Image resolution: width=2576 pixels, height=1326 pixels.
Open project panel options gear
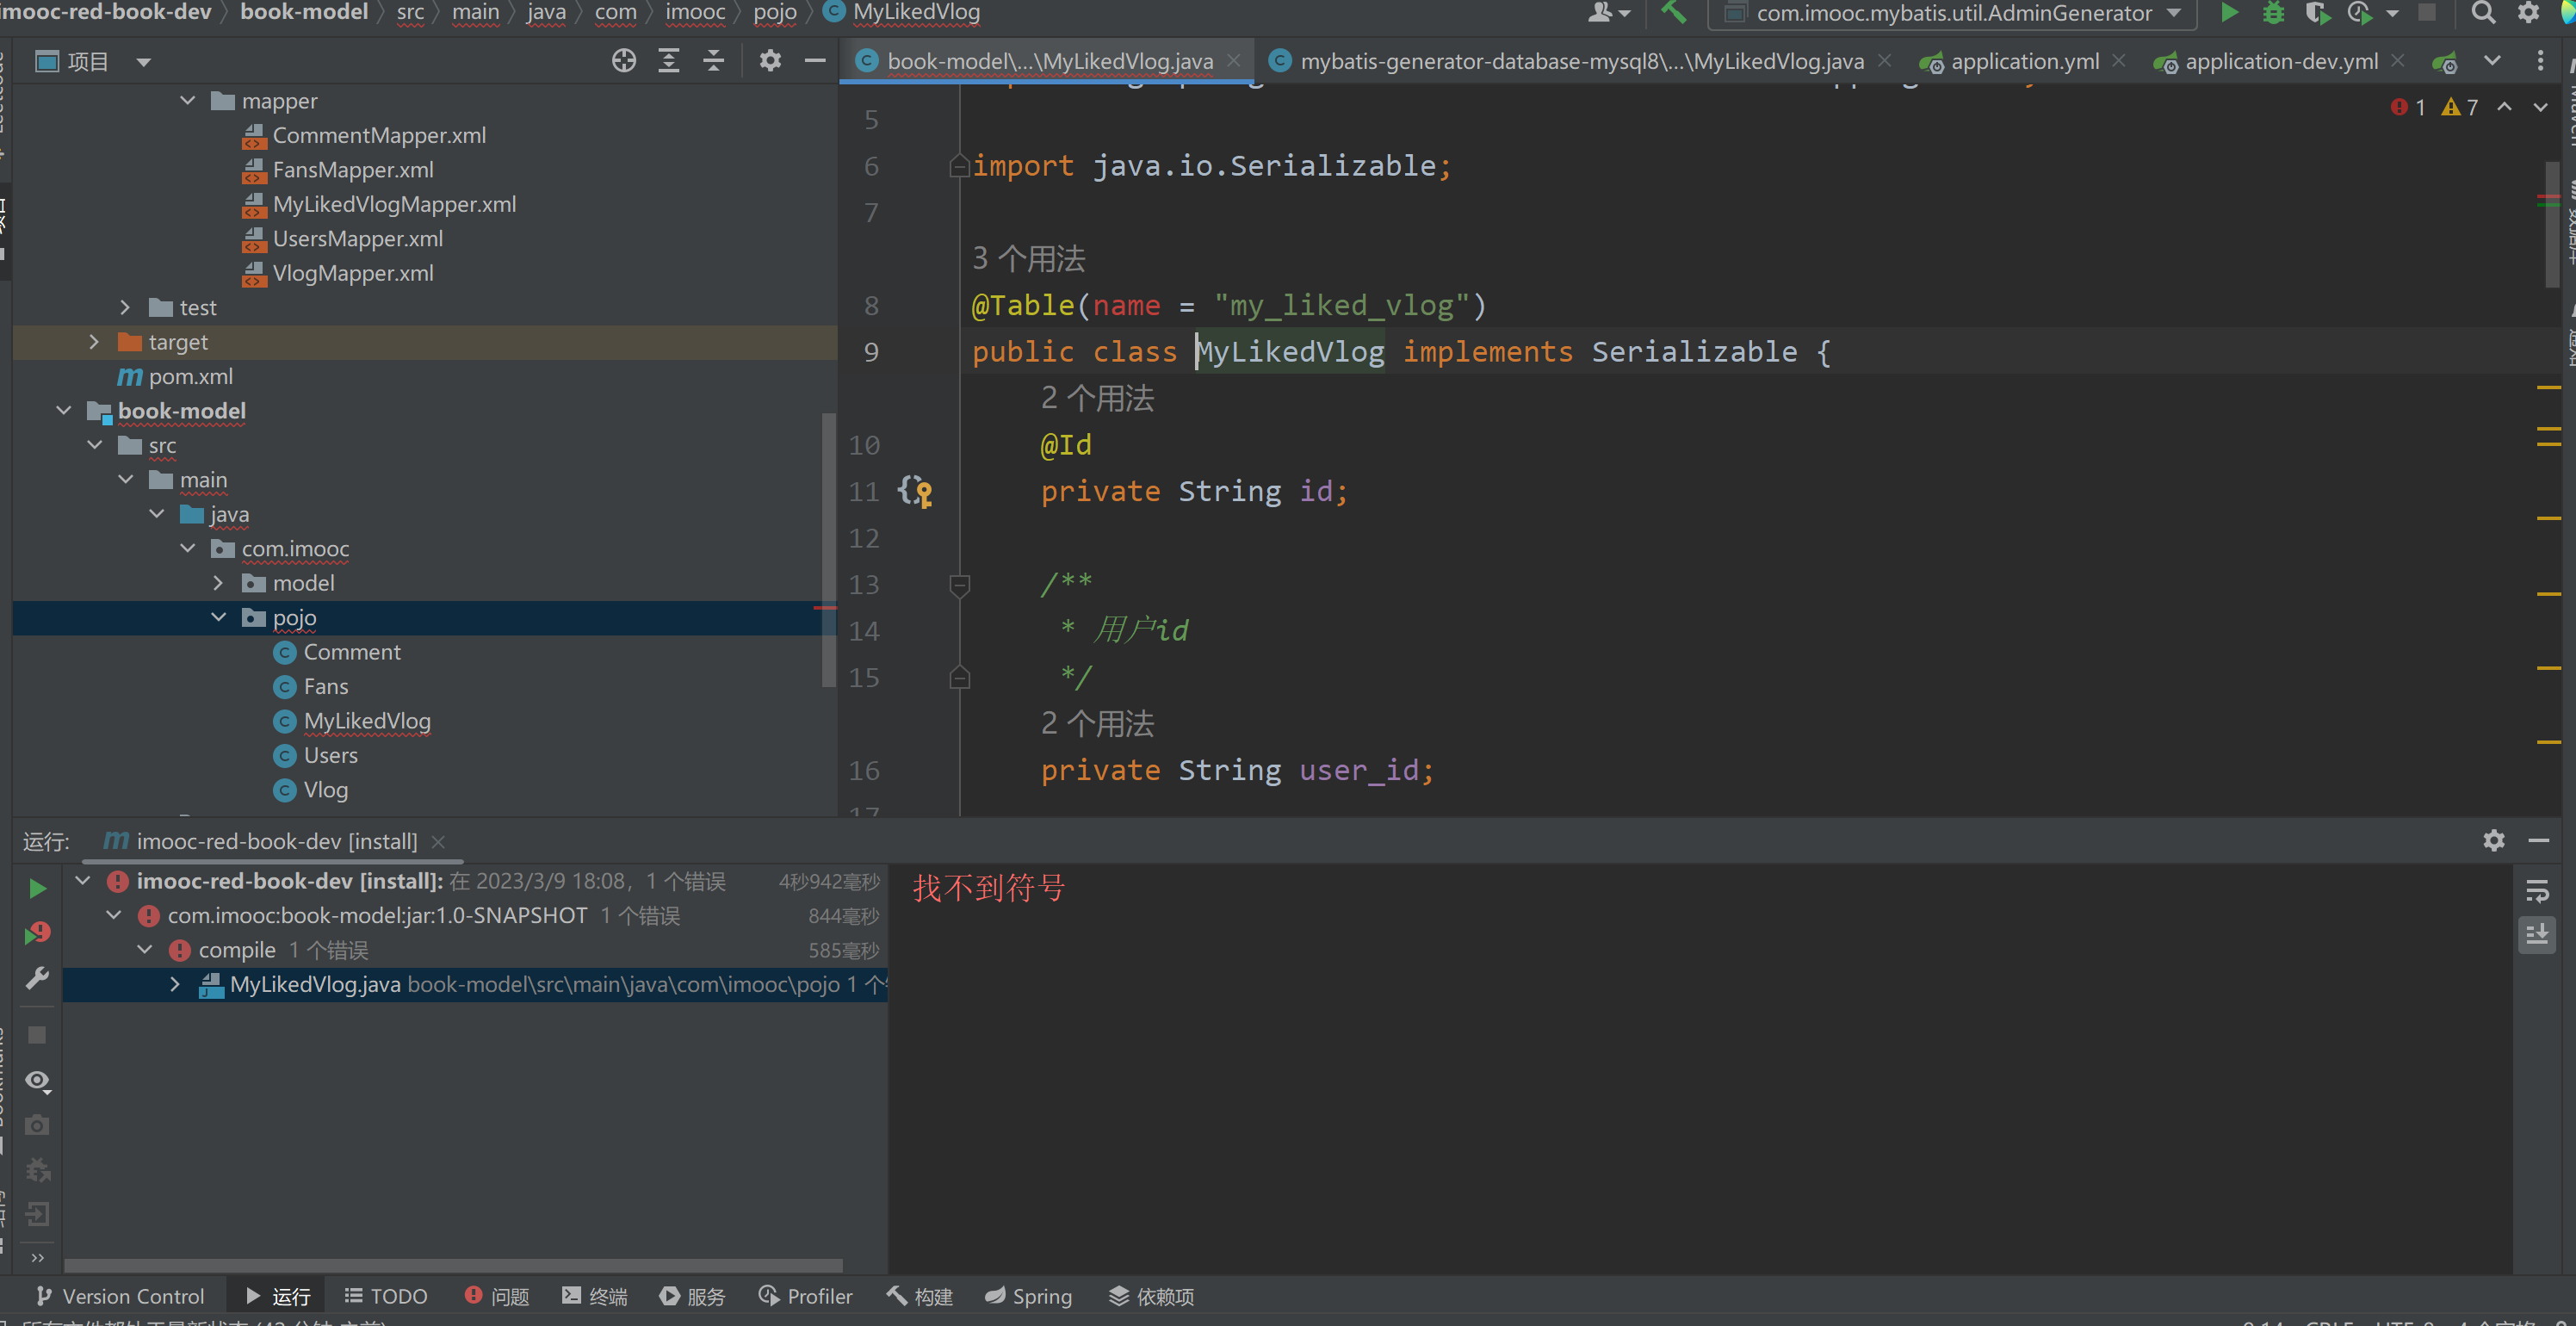click(769, 61)
